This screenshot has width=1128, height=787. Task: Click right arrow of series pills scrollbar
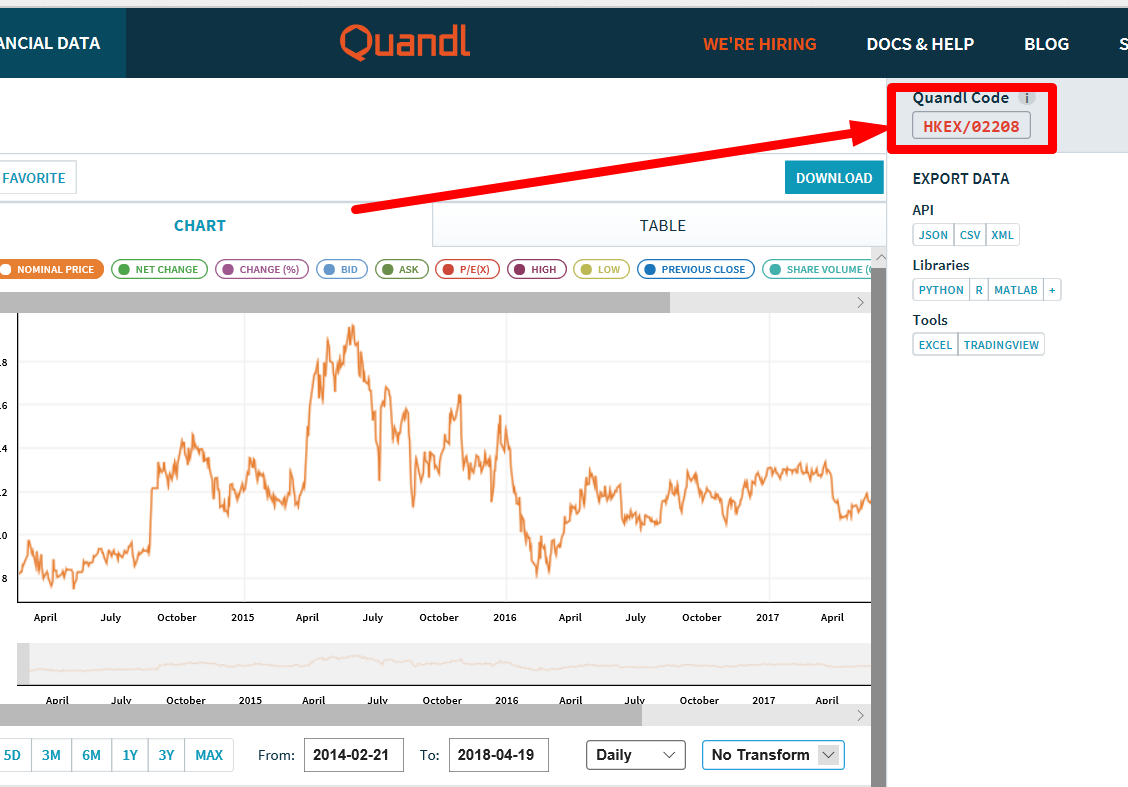tap(860, 302)
